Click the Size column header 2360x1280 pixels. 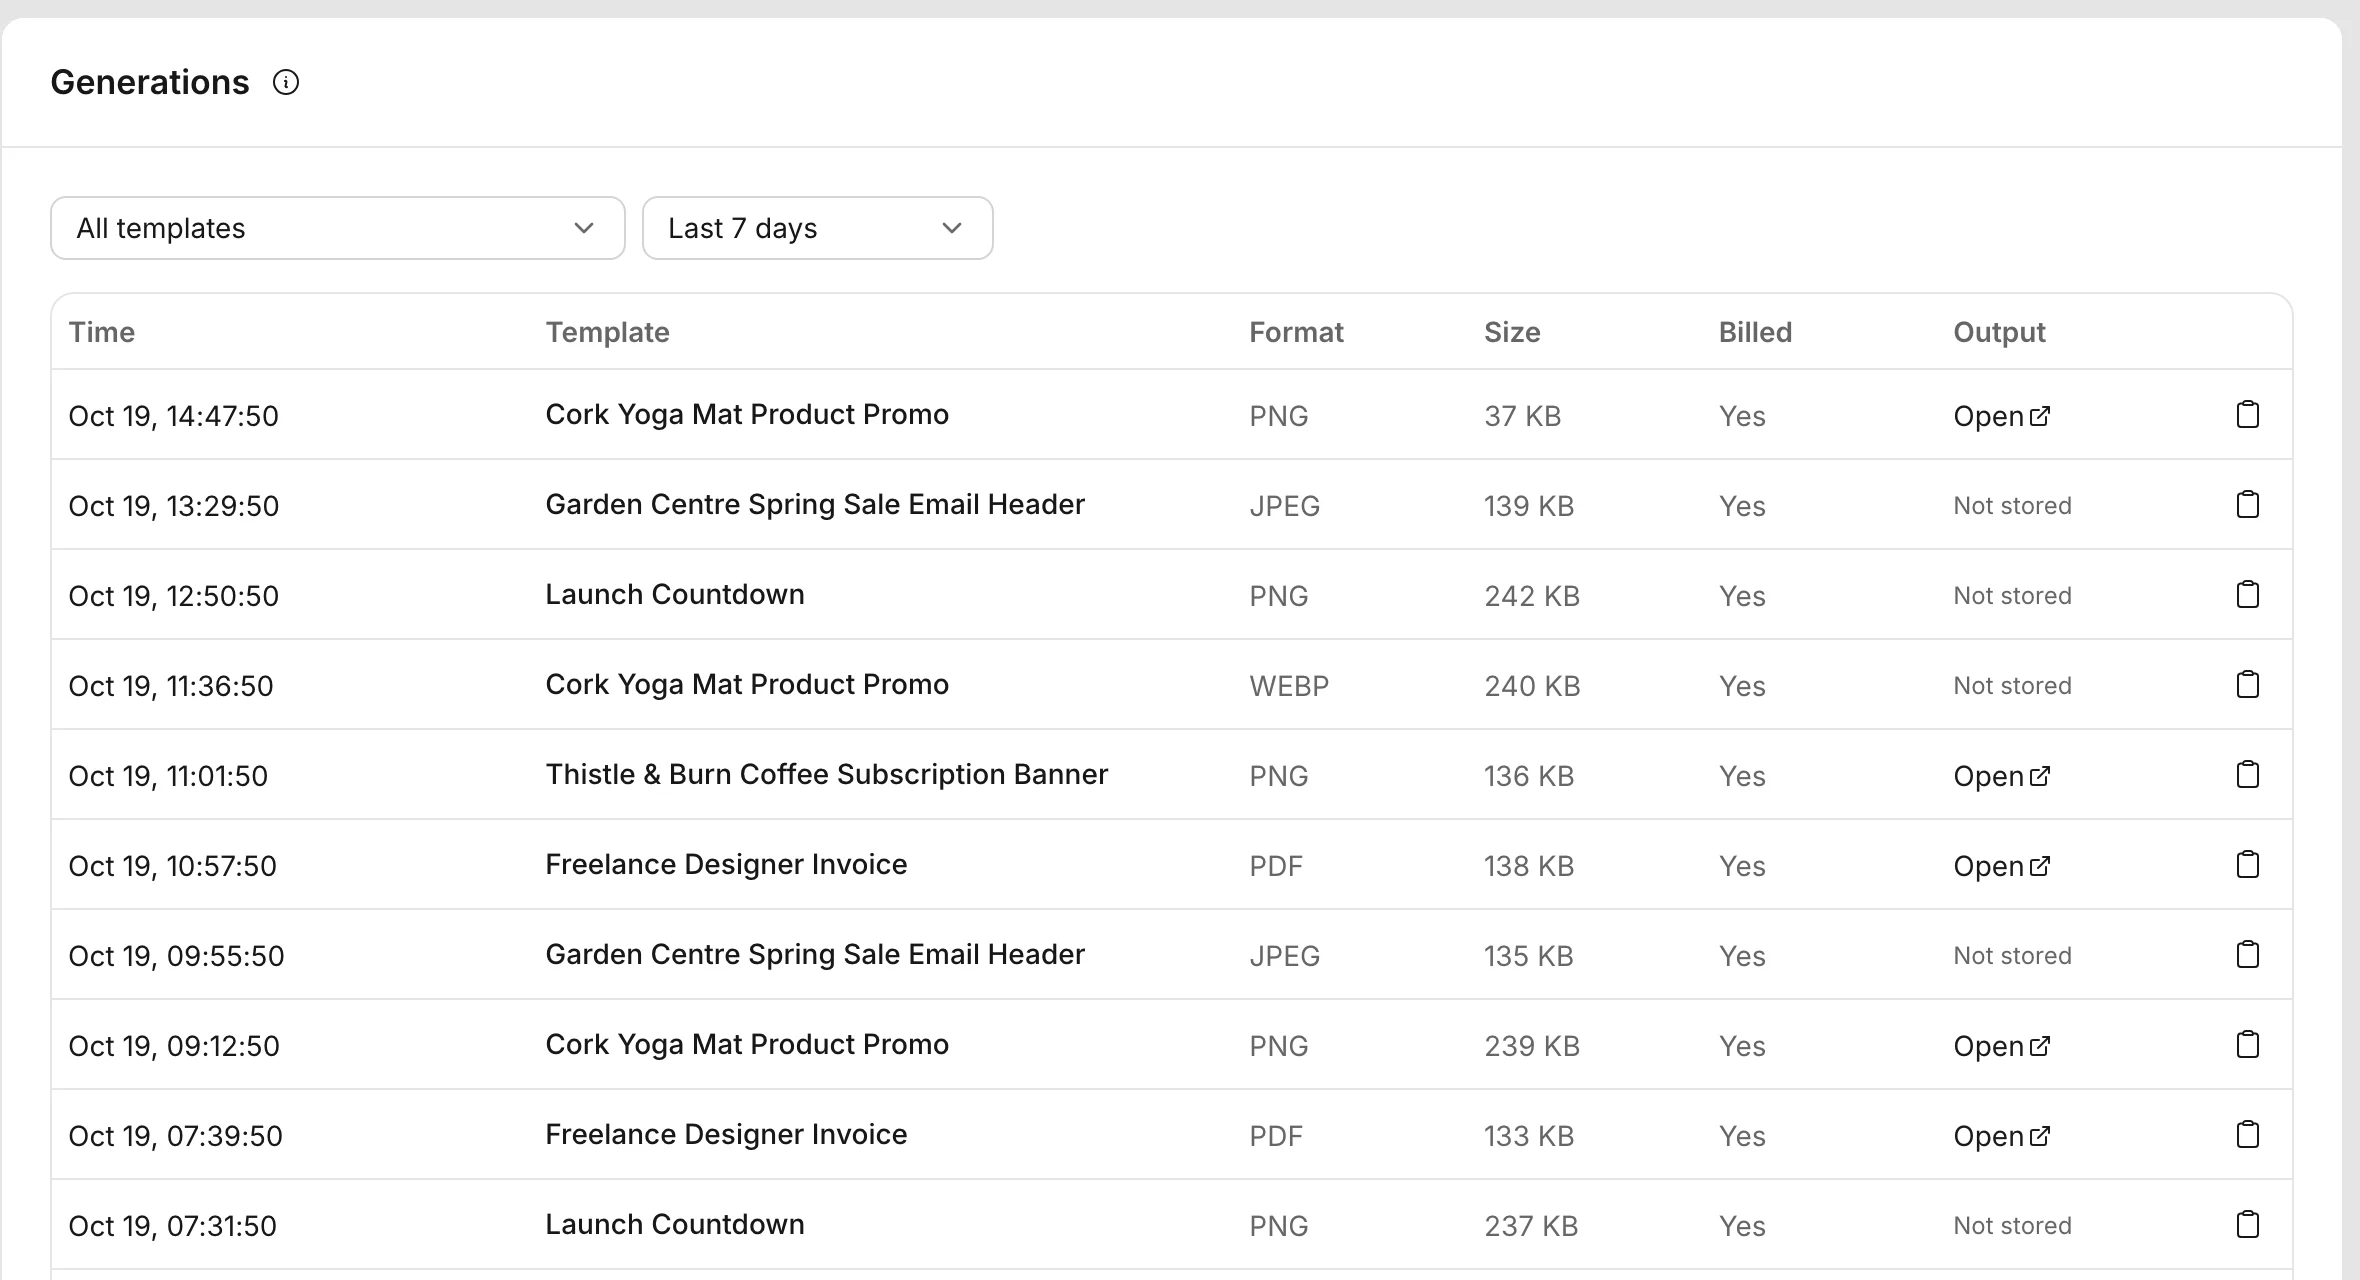click(x=1512, y=332)
